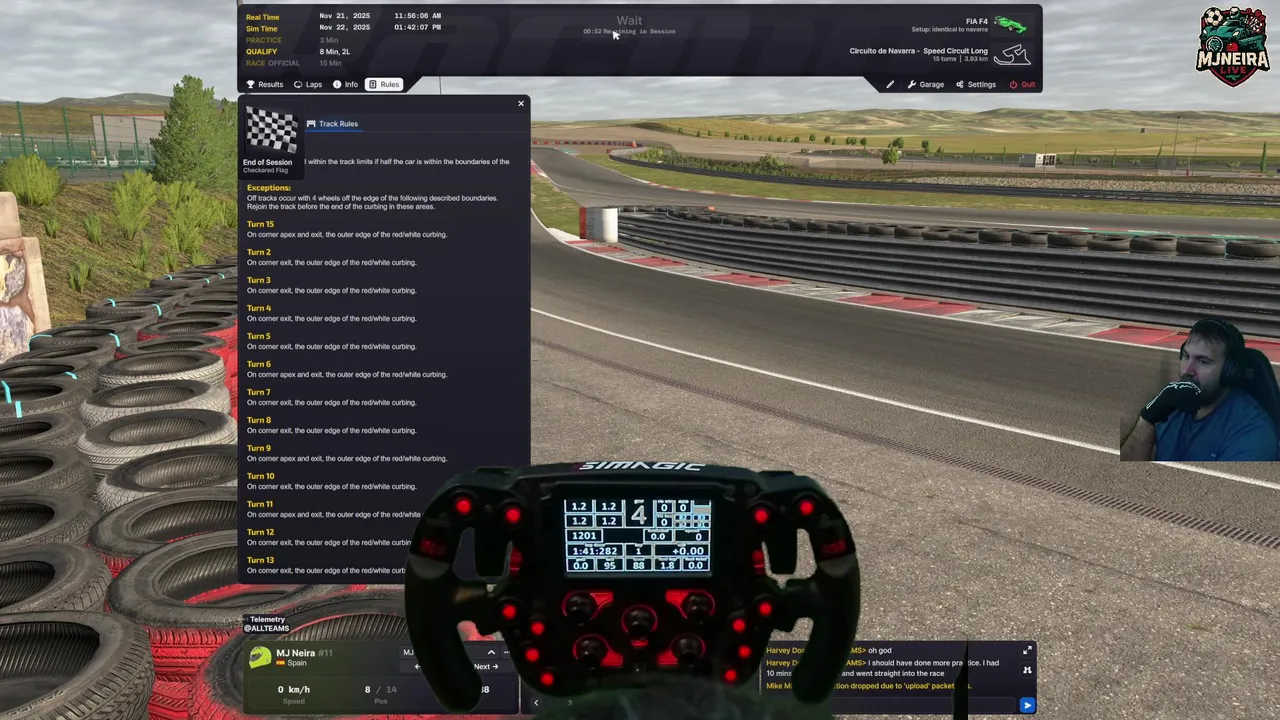Click the Turn 8 rule heading
This screenshot has width=1280, height=720.
(x=259, y=420)
